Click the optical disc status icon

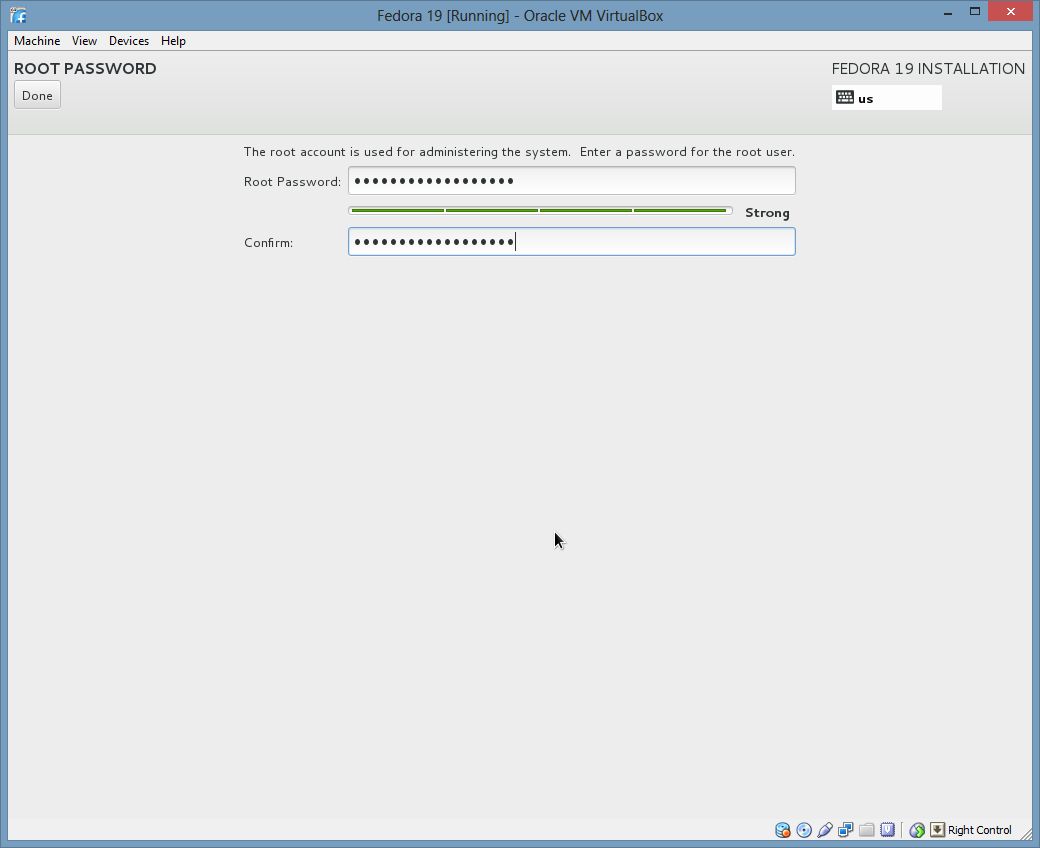[x=804, y=830]
